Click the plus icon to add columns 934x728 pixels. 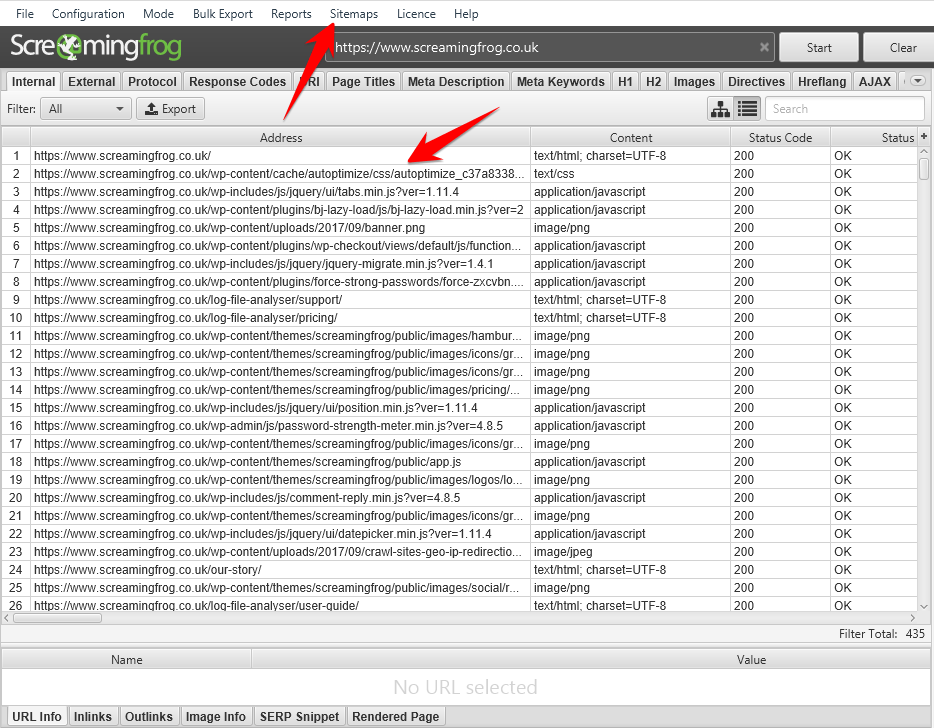coord(924,136)
